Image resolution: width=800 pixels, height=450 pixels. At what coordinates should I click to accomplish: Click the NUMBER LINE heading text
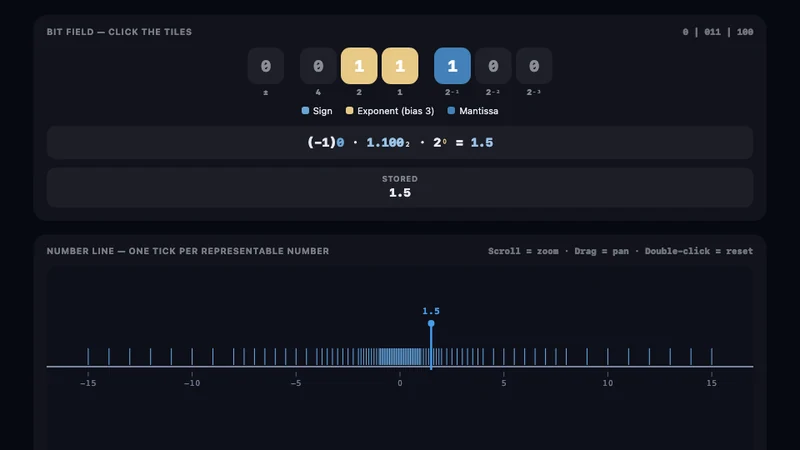(188, 251)
